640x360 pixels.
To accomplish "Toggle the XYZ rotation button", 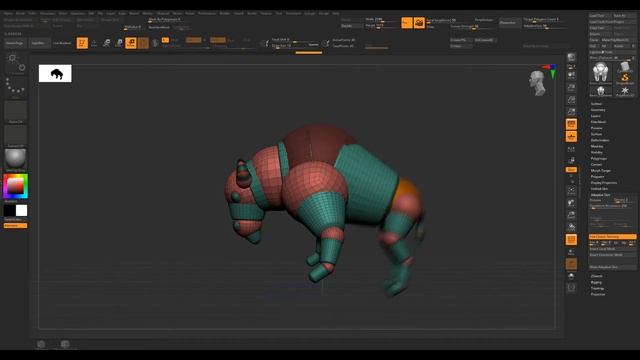I will pyautogui.click(x=571, y=170).
